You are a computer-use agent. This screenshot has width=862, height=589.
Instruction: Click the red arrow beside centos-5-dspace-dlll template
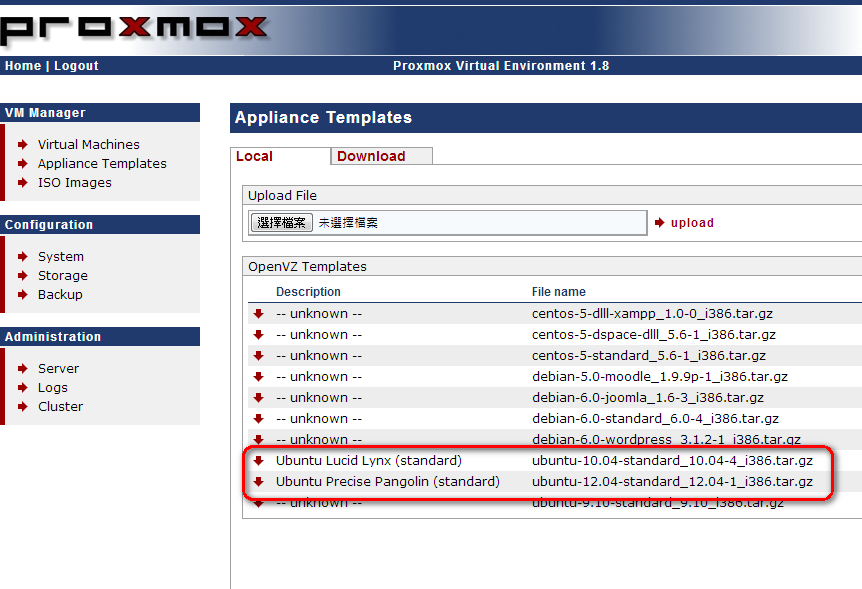[258, 335]
